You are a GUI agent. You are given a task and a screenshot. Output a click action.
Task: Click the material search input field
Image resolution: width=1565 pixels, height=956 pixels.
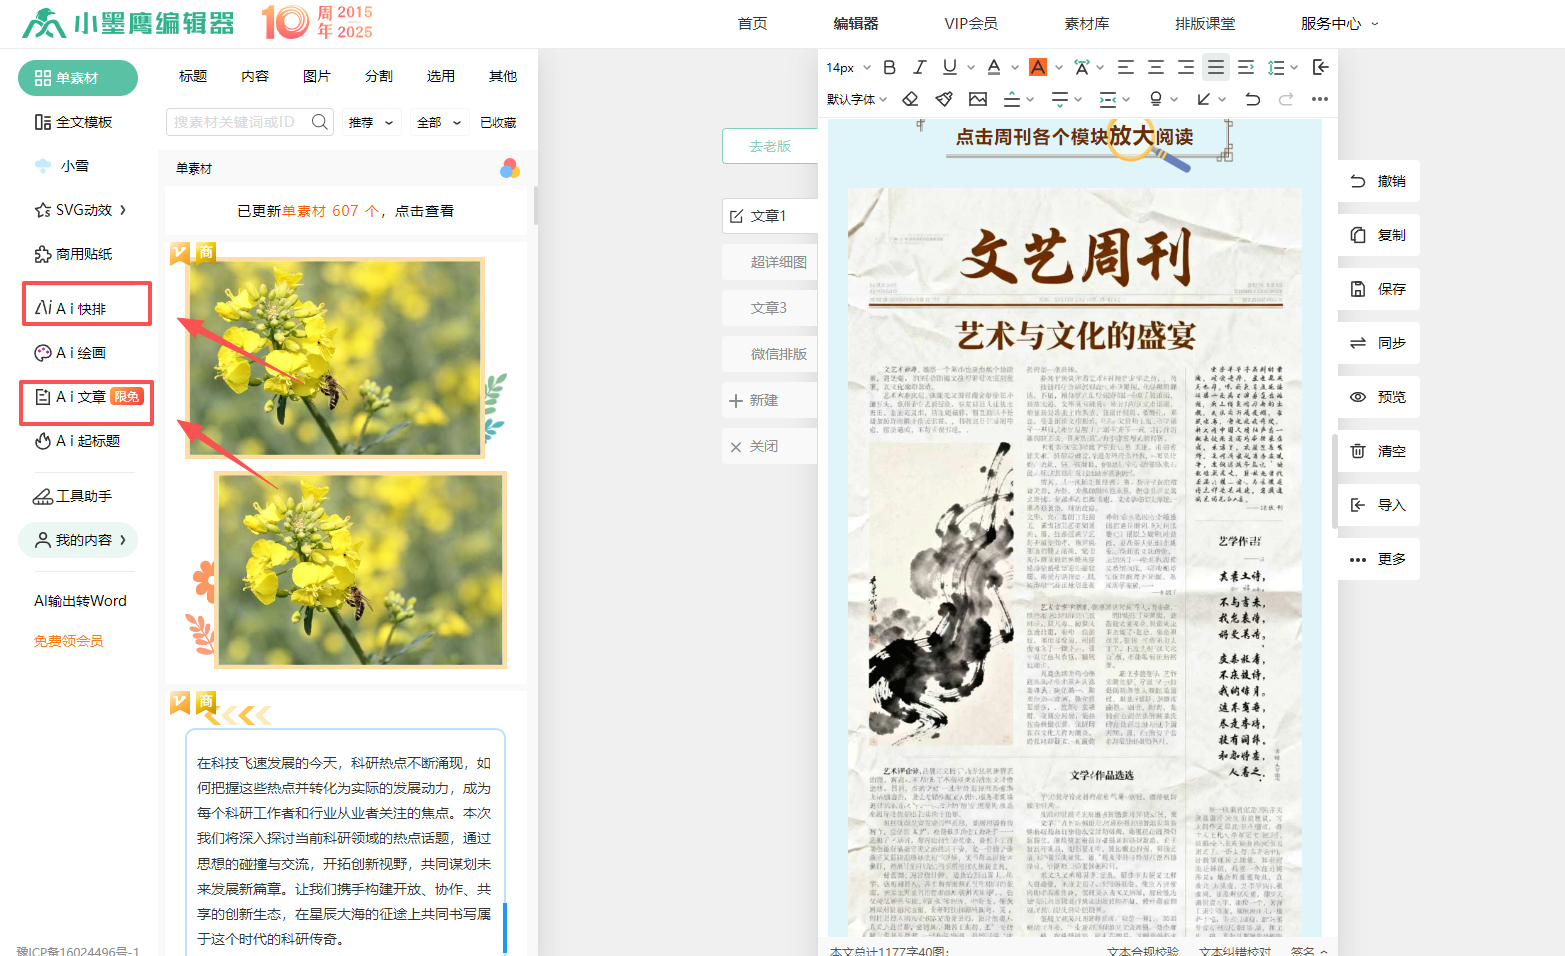point(238,122)
